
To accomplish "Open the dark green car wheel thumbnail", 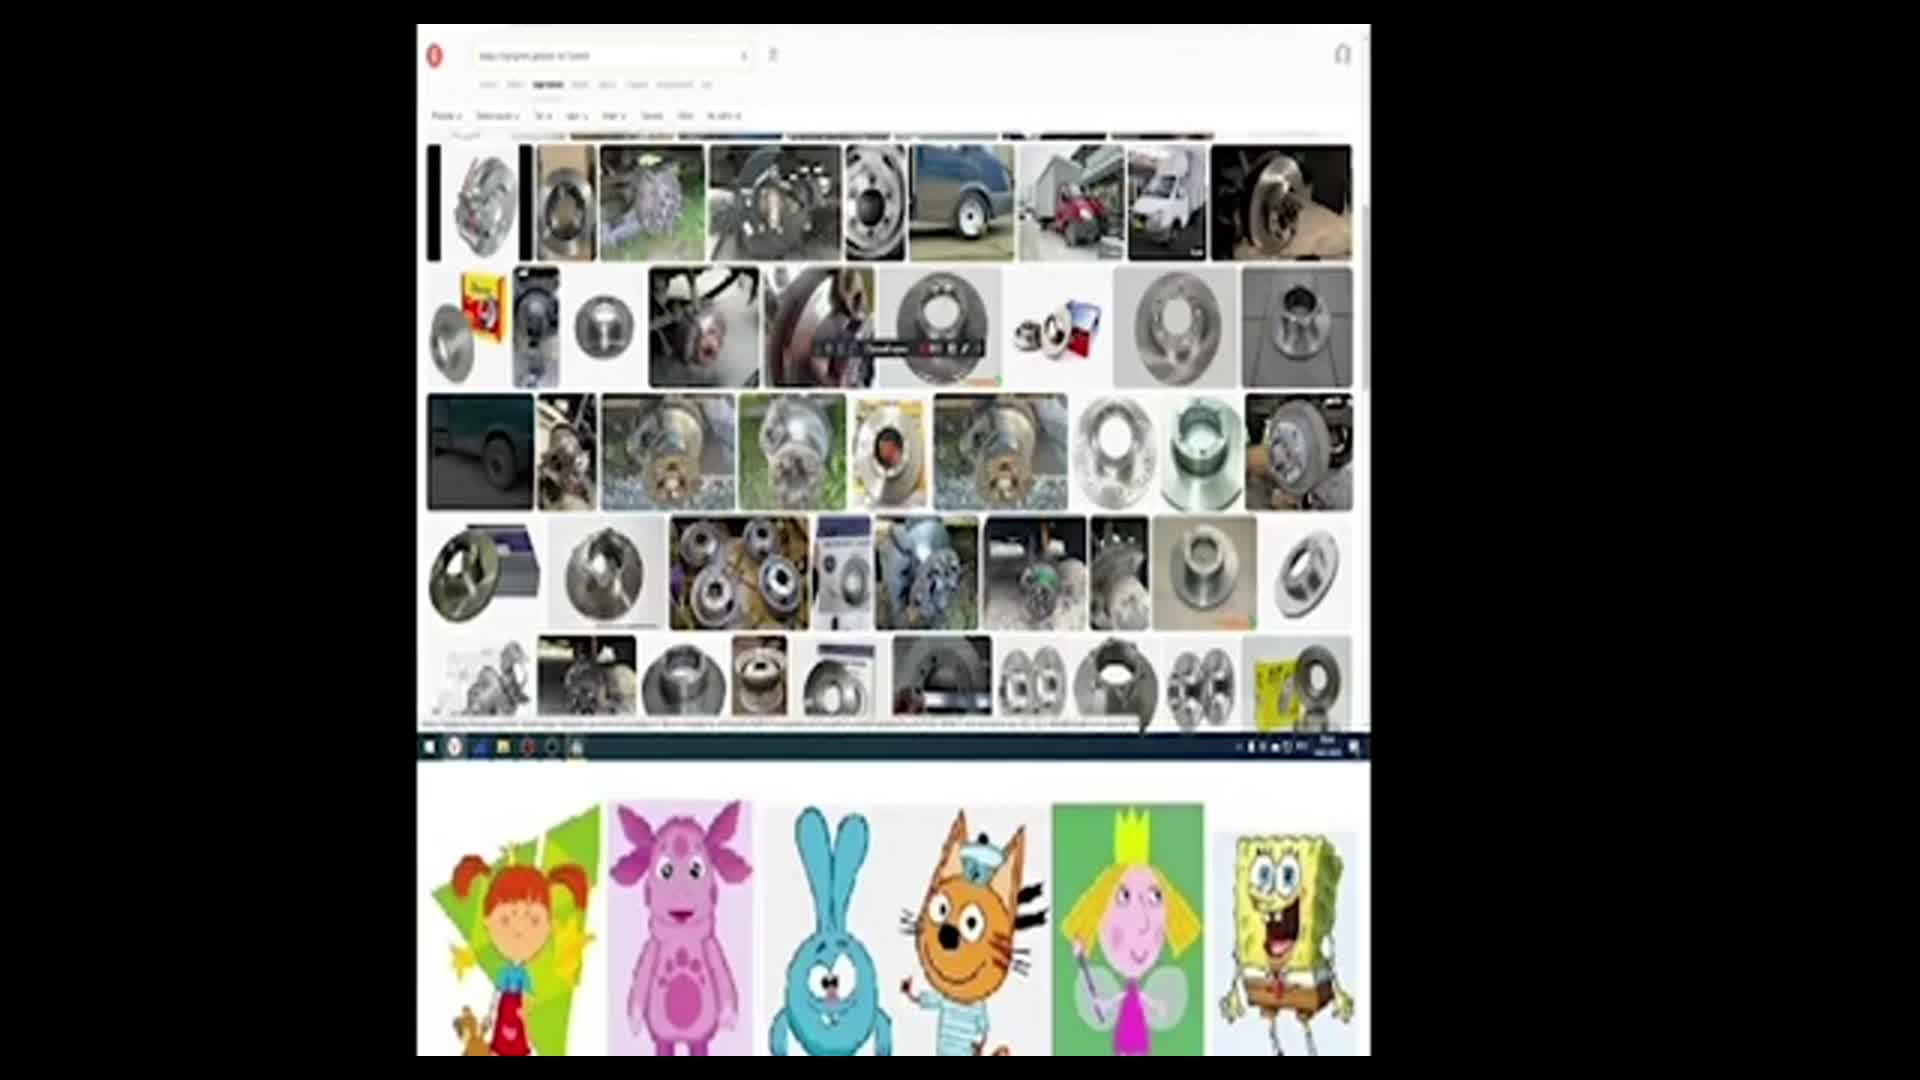I will [x=480, y=452].
